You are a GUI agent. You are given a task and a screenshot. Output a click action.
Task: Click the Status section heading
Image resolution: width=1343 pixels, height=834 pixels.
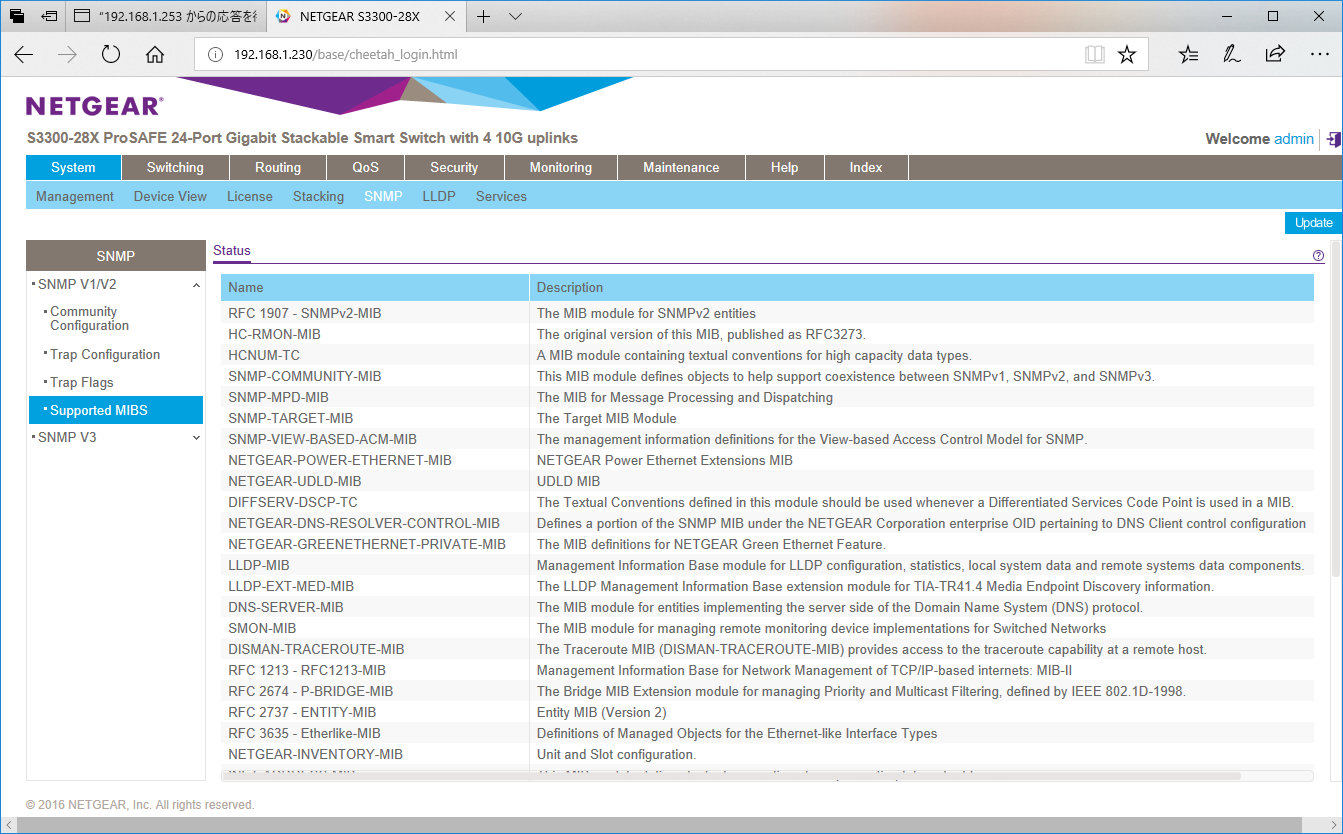pyautogui.click(x=232, y=251)
